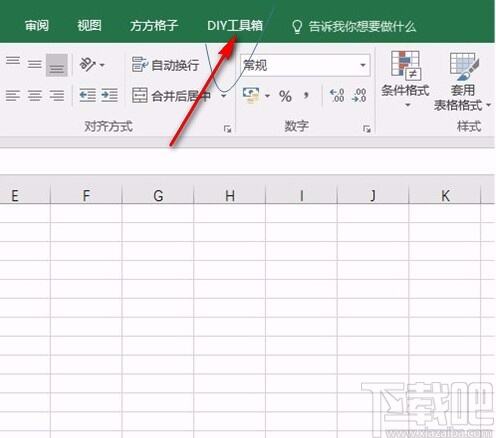The width and height of the screenshot is (496, 438).
Task: Apply comma style number format
Action: pos(306,96)
